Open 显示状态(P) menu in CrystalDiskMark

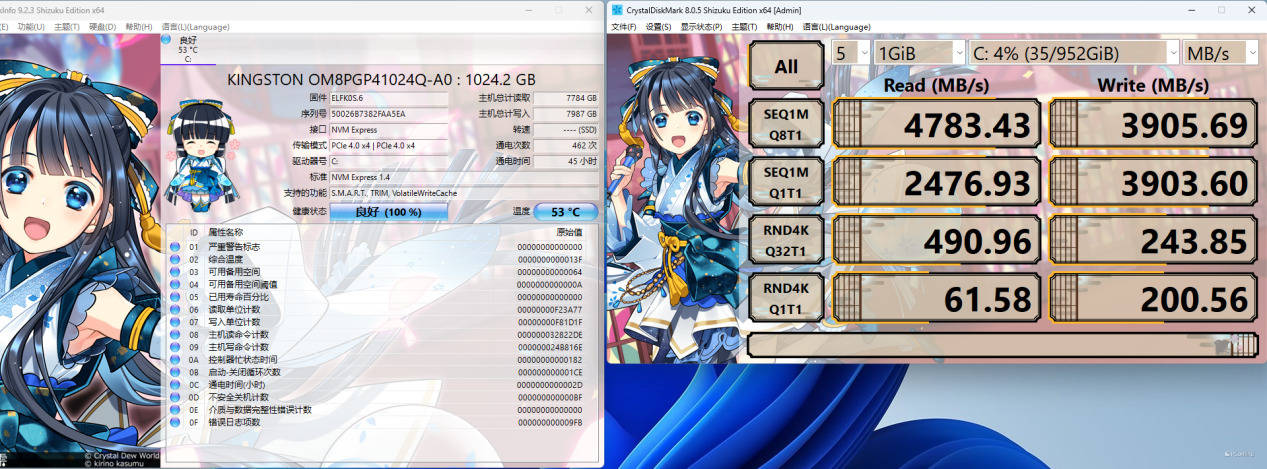tap(702, 26)
